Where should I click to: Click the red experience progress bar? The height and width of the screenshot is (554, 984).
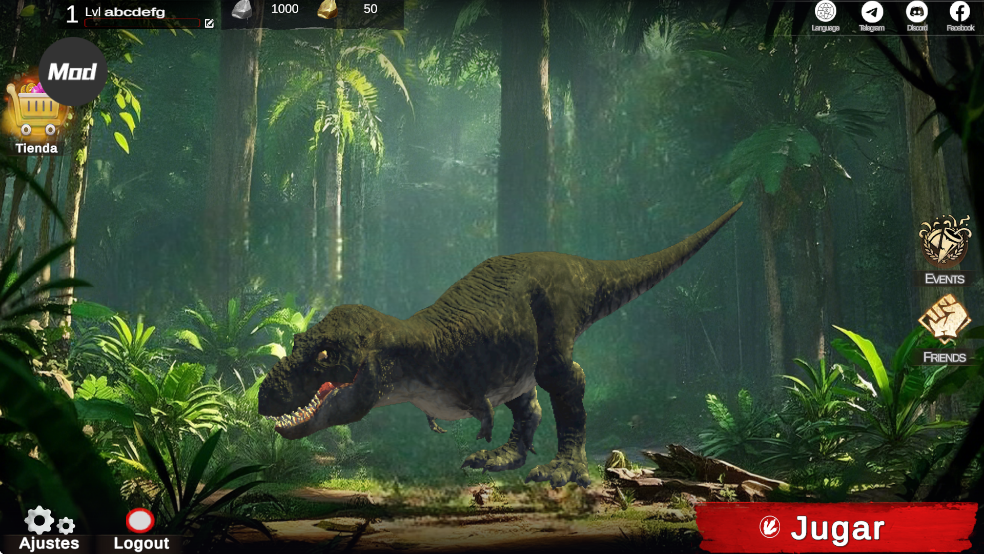click(x=140, y=21)
